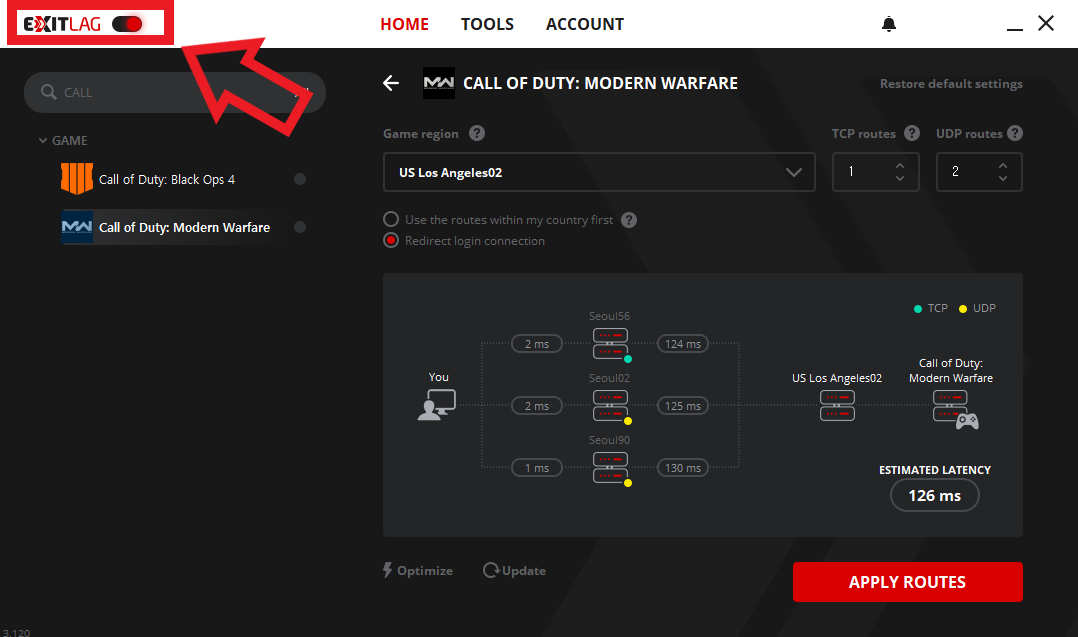The image size is (1078, 637).
Task: Click the Seoul56 server icon
Action: coord(610,344)
